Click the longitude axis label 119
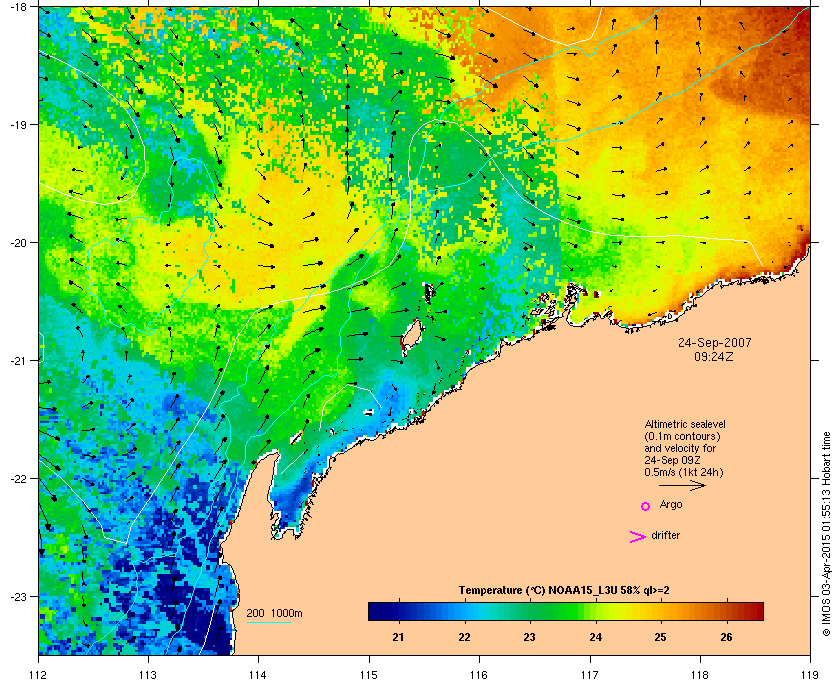Viewport: 840px width, 680px height. click(x=810, y=675)
